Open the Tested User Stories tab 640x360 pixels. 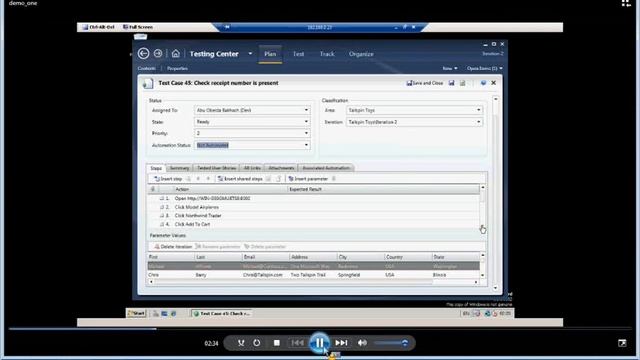pyautogui.click(x=217, y=168)
